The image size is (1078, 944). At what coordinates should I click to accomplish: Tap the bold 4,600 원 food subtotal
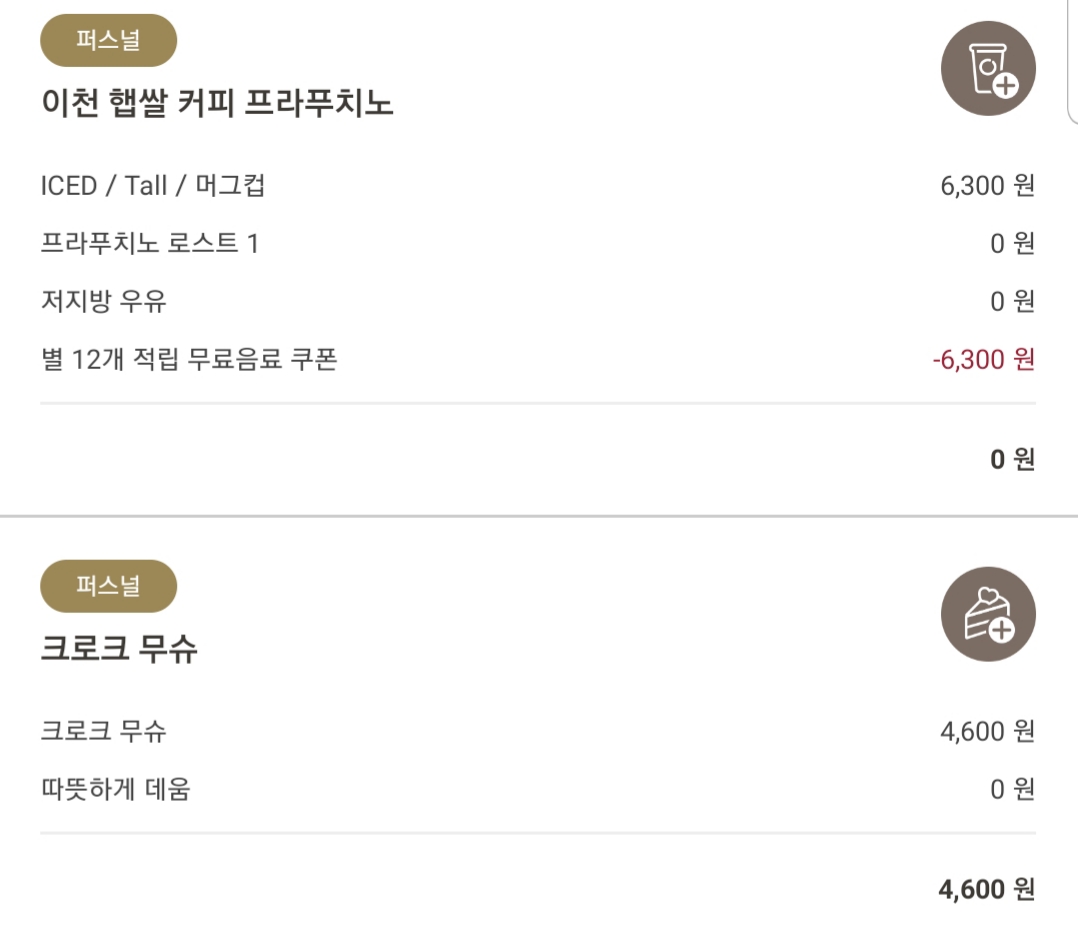tap(987, 889)
